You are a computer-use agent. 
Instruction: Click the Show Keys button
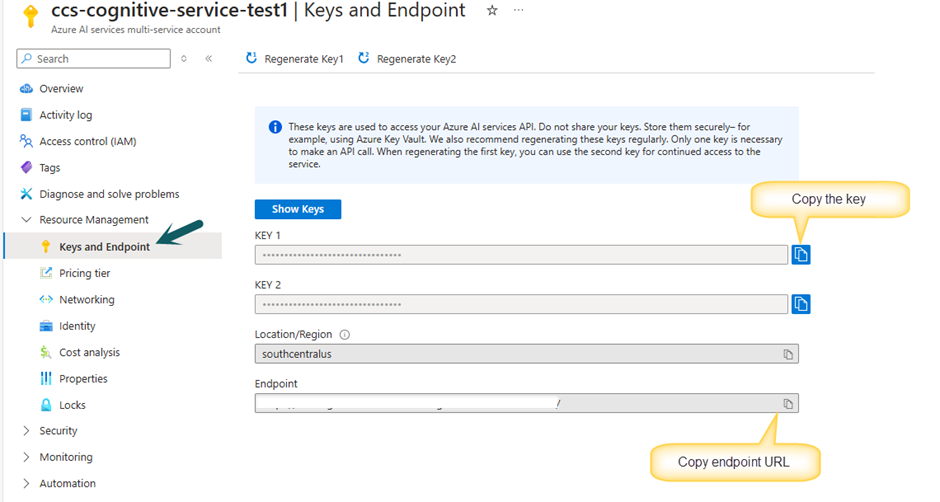click(x=298, y=209)
